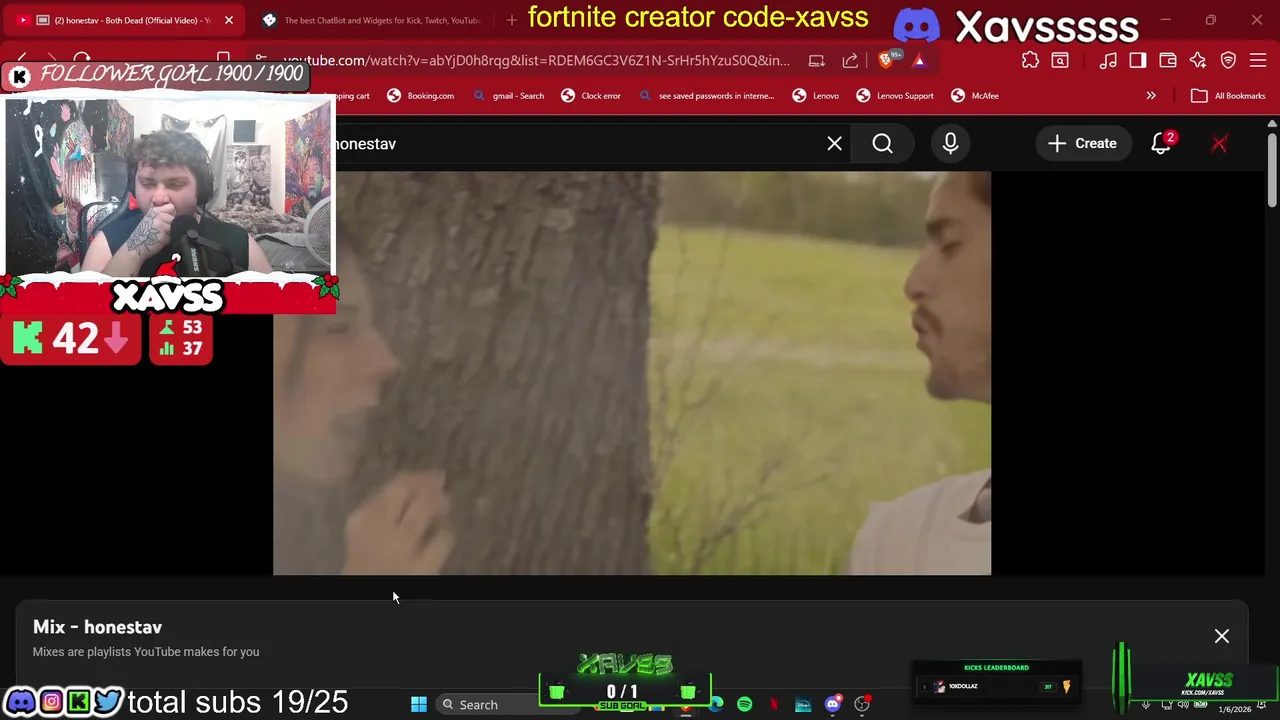Open the OBS Studio taskbar icon
The image size is (1280, 720).
click(x=861, y=704)
